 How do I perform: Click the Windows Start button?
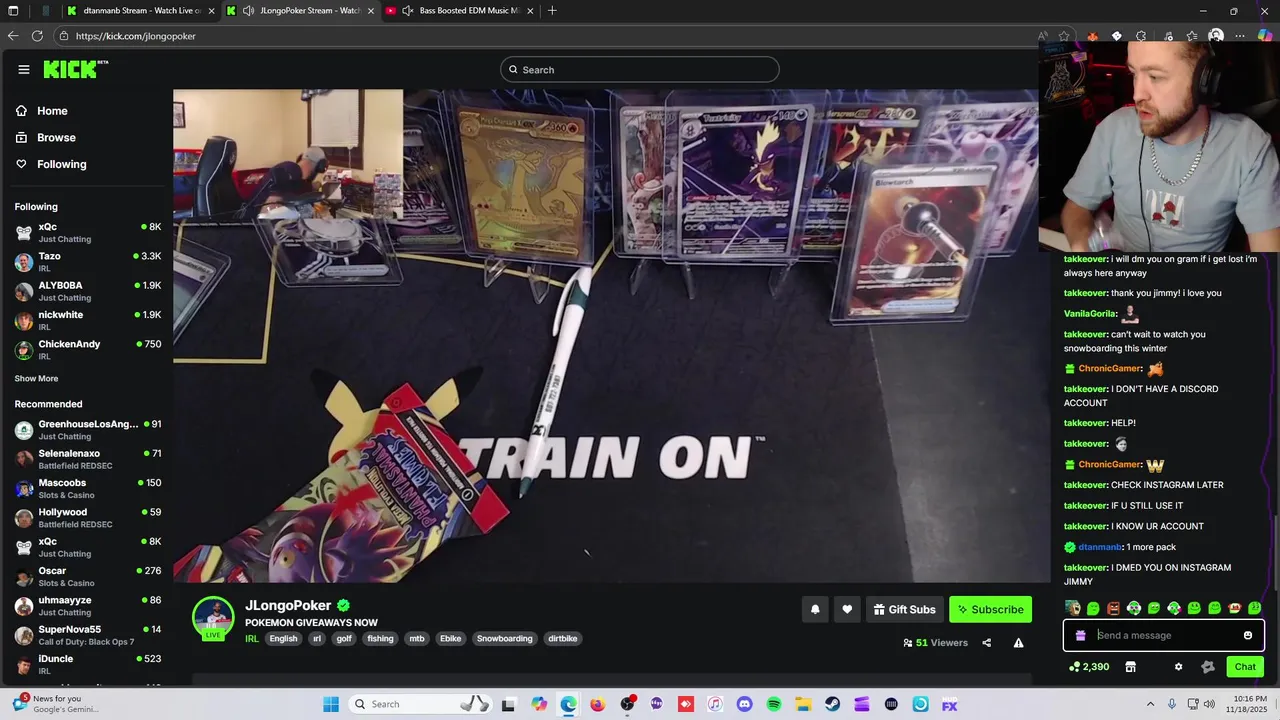pyautogui.click(x=331, y=704)
